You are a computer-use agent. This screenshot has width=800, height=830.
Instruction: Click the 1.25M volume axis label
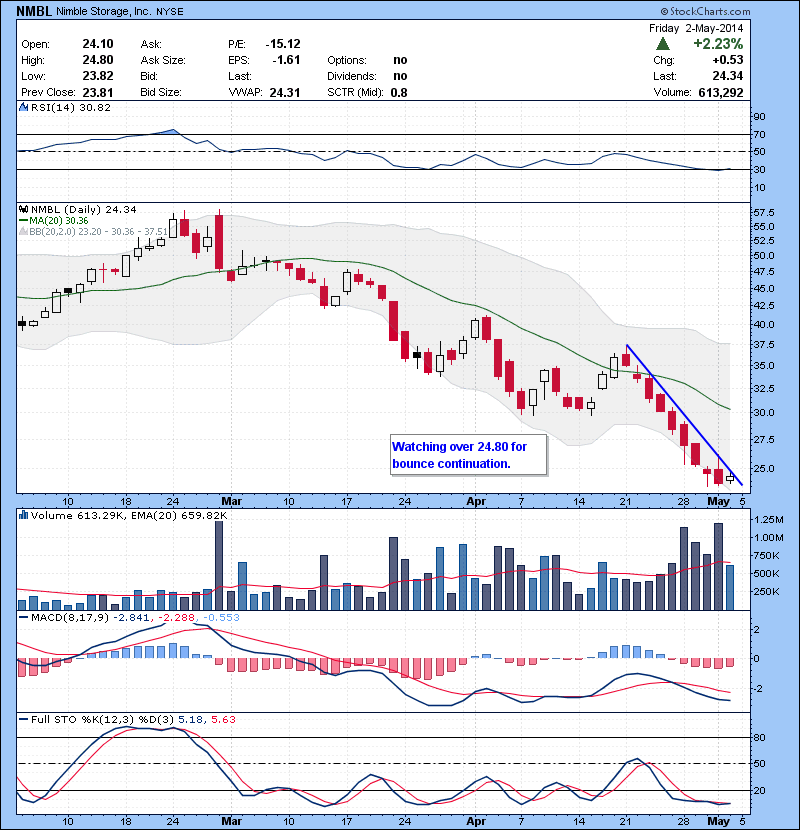pos(768,520)
